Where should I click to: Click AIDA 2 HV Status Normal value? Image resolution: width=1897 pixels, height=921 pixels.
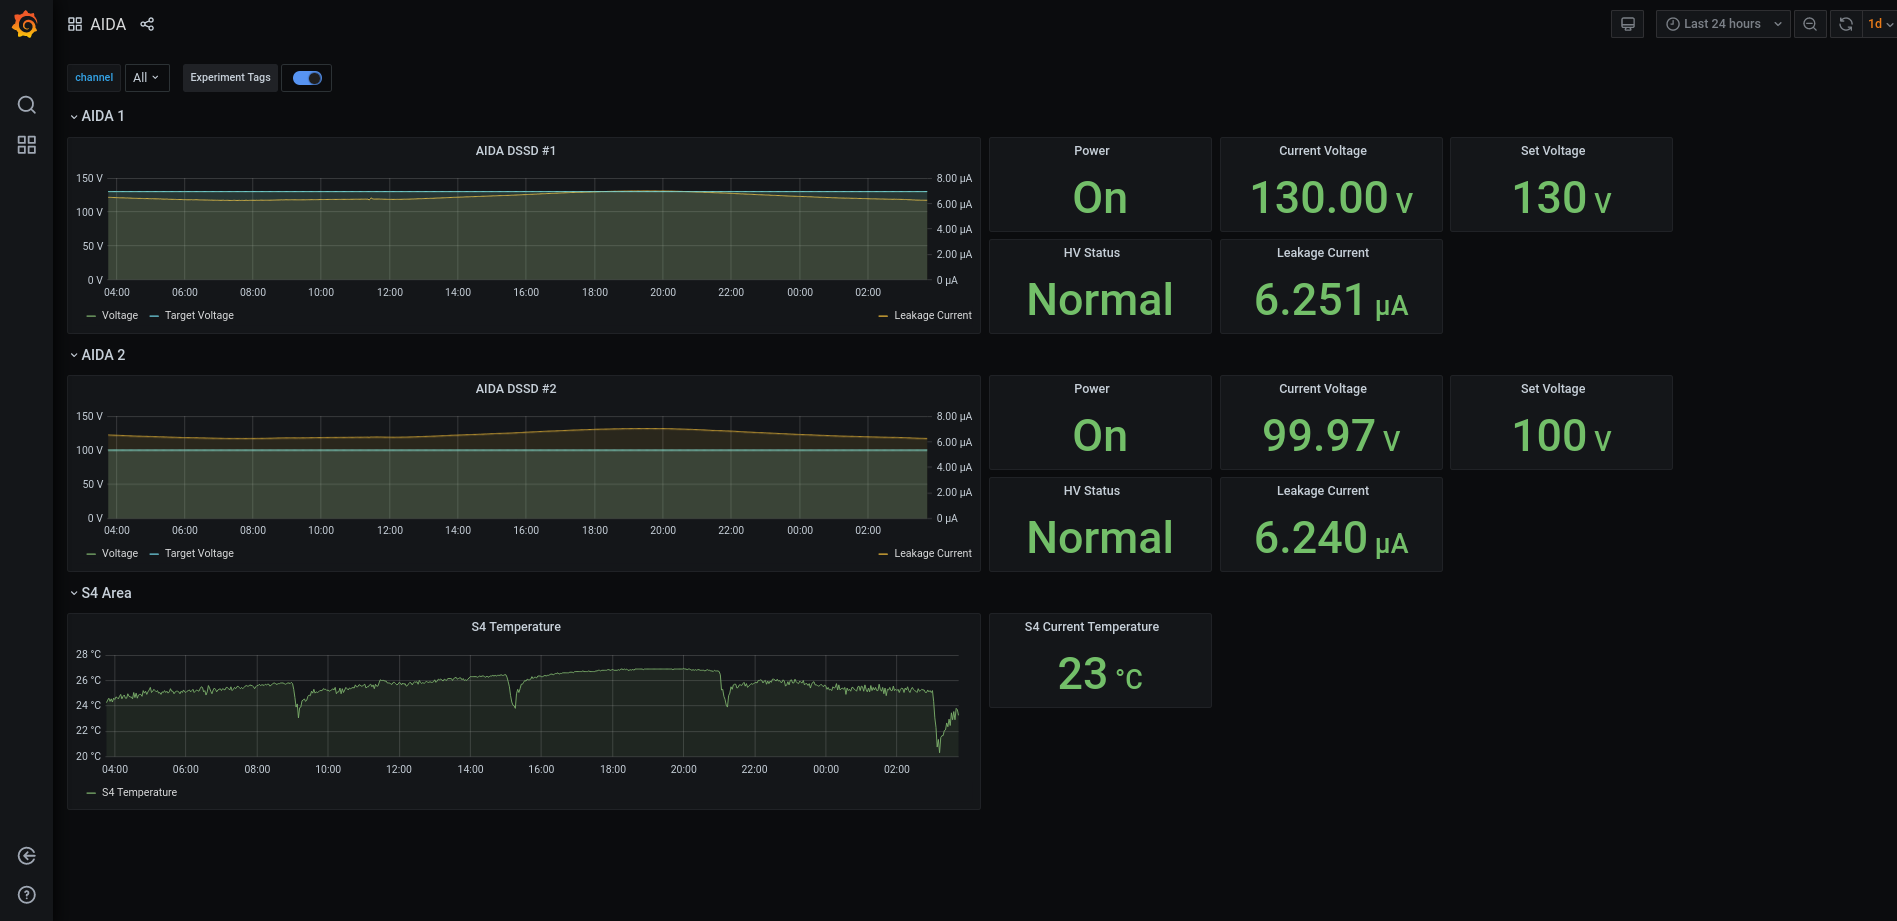pyautogui.click(x=1100, y=538)
